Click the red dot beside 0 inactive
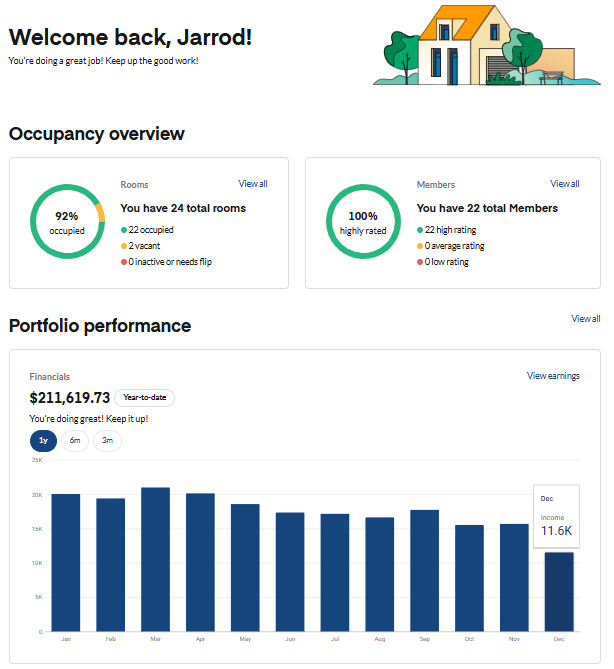Screen dimensions: 614x669 (123, 262)
